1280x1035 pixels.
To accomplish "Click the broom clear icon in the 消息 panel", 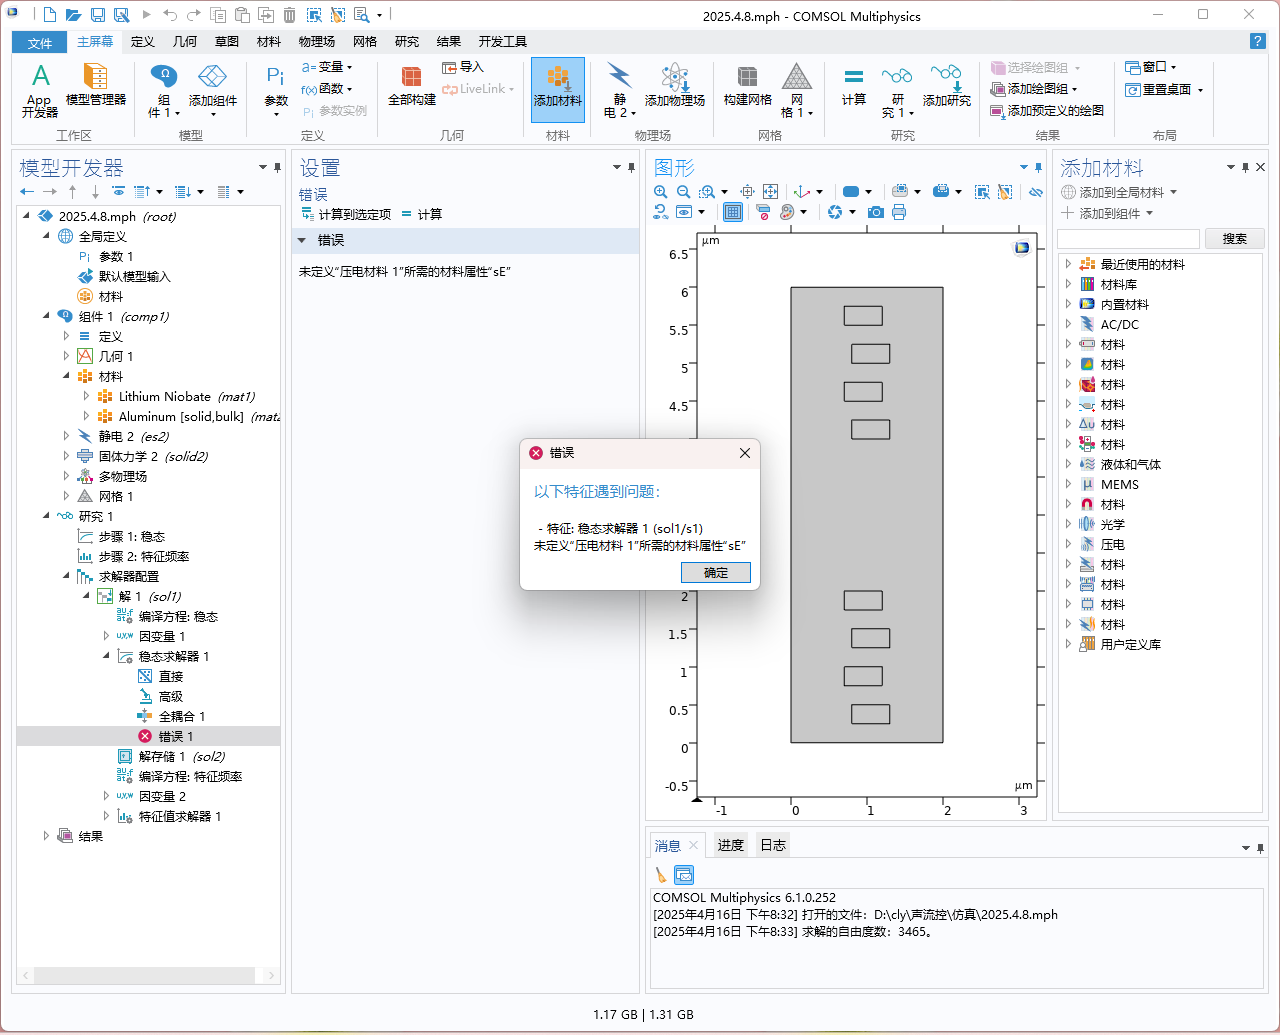I will [x=661, y=875].
